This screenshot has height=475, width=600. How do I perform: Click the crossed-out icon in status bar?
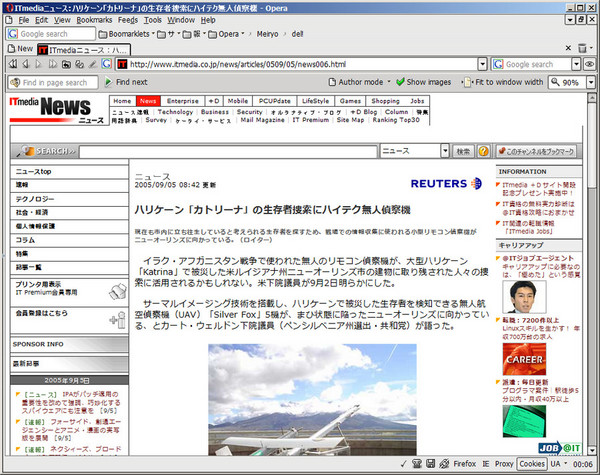pyautogui.click(x=444, y=464)
